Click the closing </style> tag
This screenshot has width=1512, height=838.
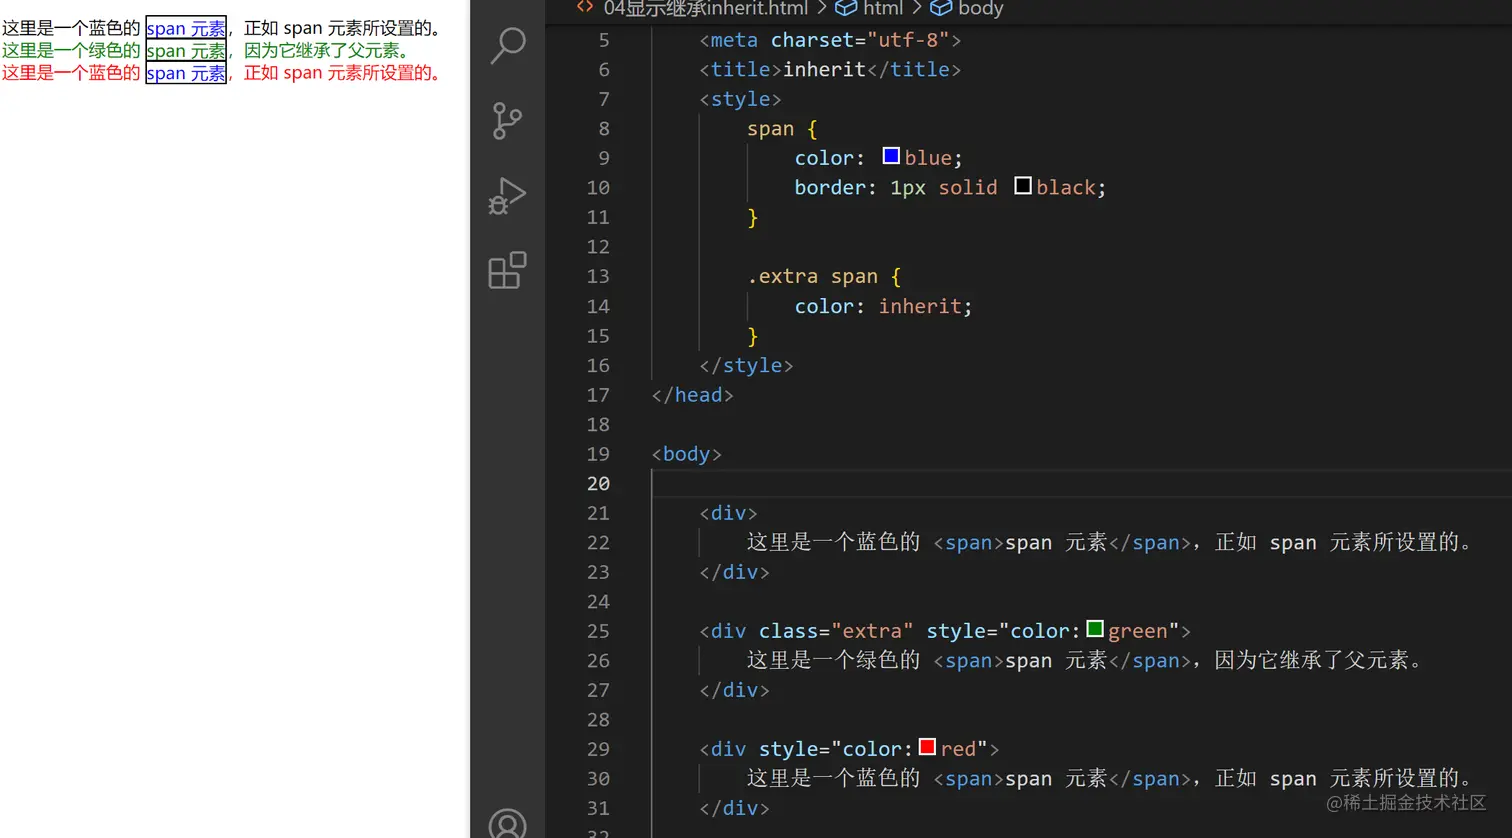point(746,365)
